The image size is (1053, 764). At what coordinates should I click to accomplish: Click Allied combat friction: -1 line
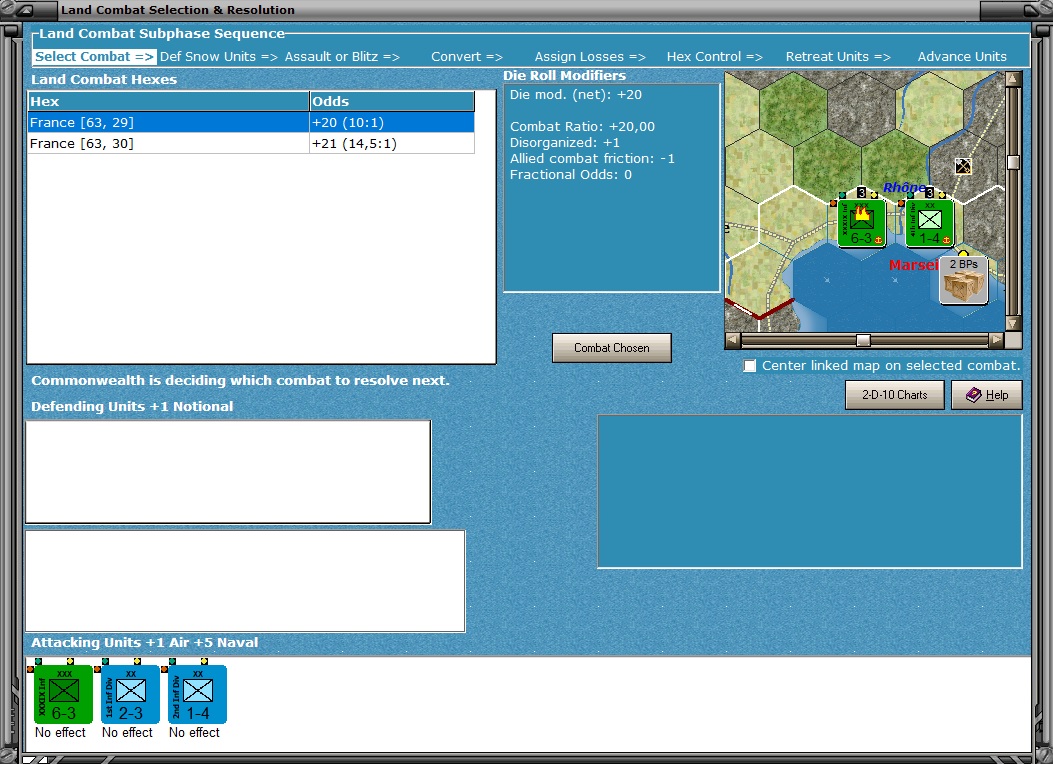(592, 158)
